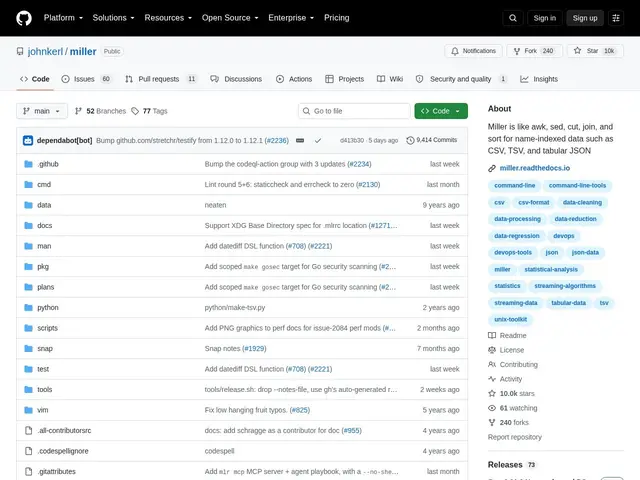The image size is (640, 480).
Task: Open the GitHub home logo
Action: tap(24, 18)
